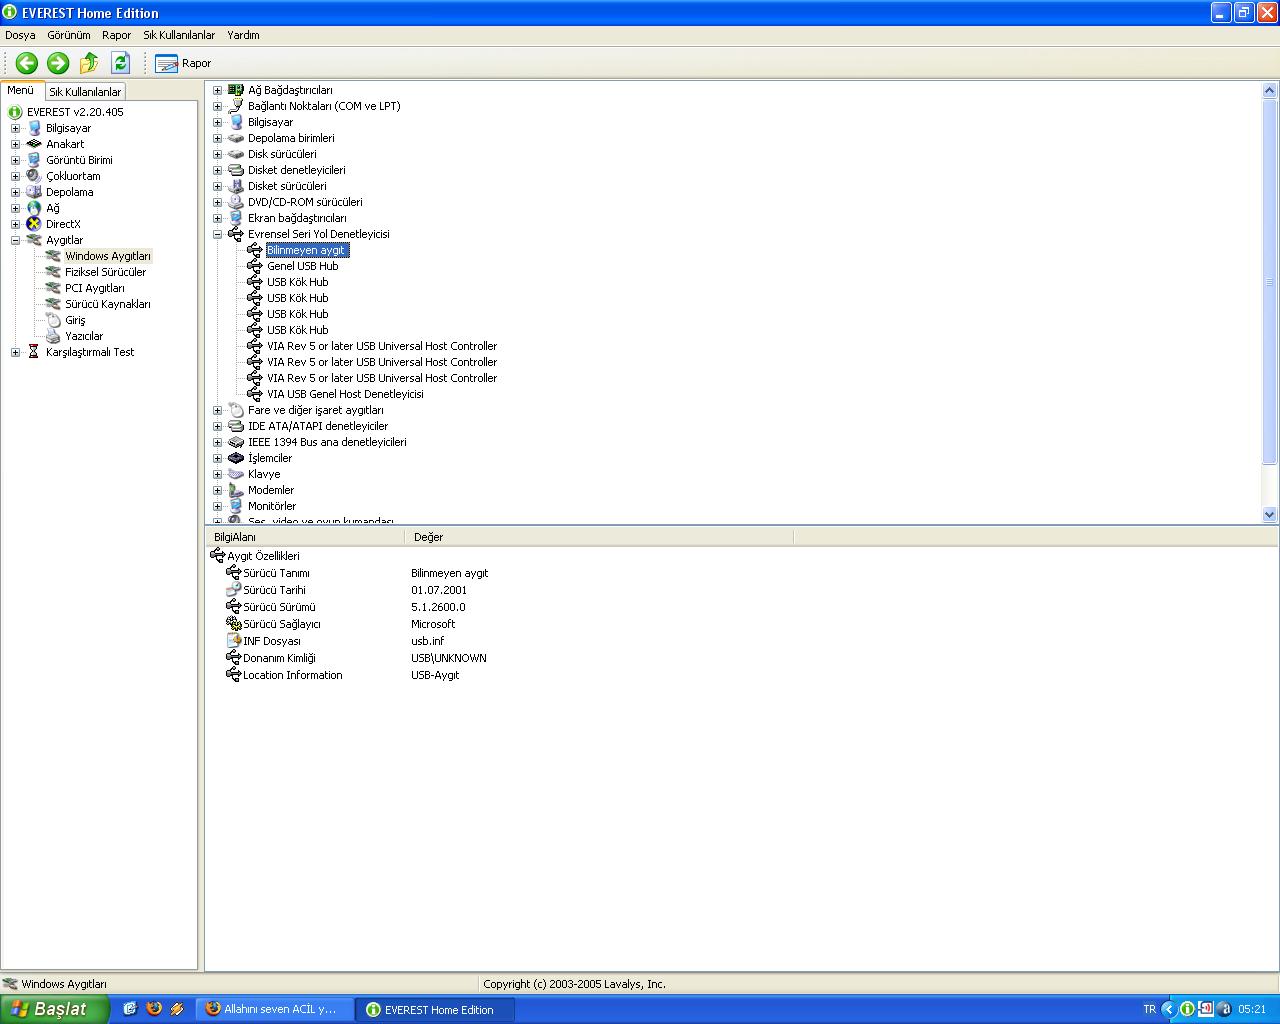The width and height of the screenshot is (1280, 1024).
Task: Select PCI Aygıtları in left tree
Action: click(x=95, y=288)
